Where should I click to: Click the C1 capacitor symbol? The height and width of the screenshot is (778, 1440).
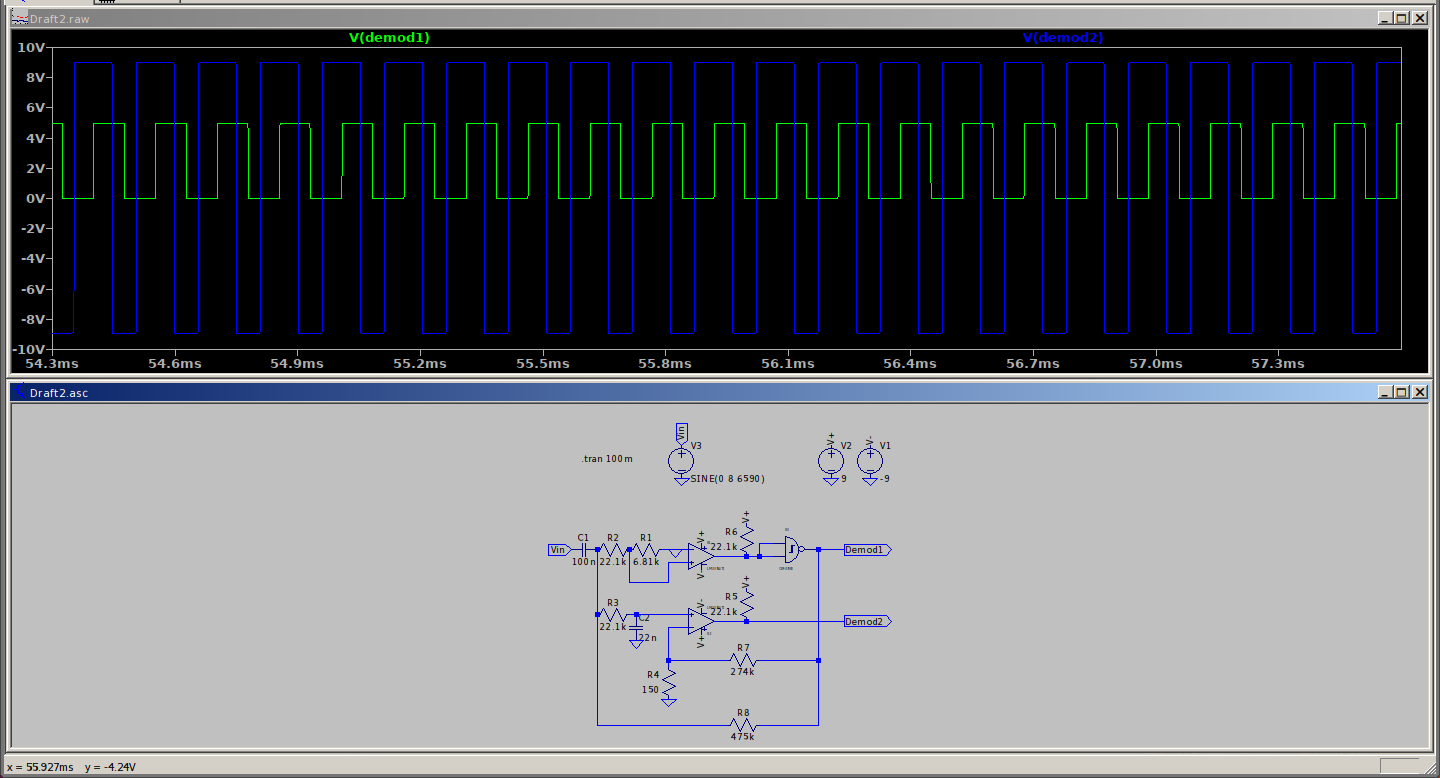click(x=584, y=549)
